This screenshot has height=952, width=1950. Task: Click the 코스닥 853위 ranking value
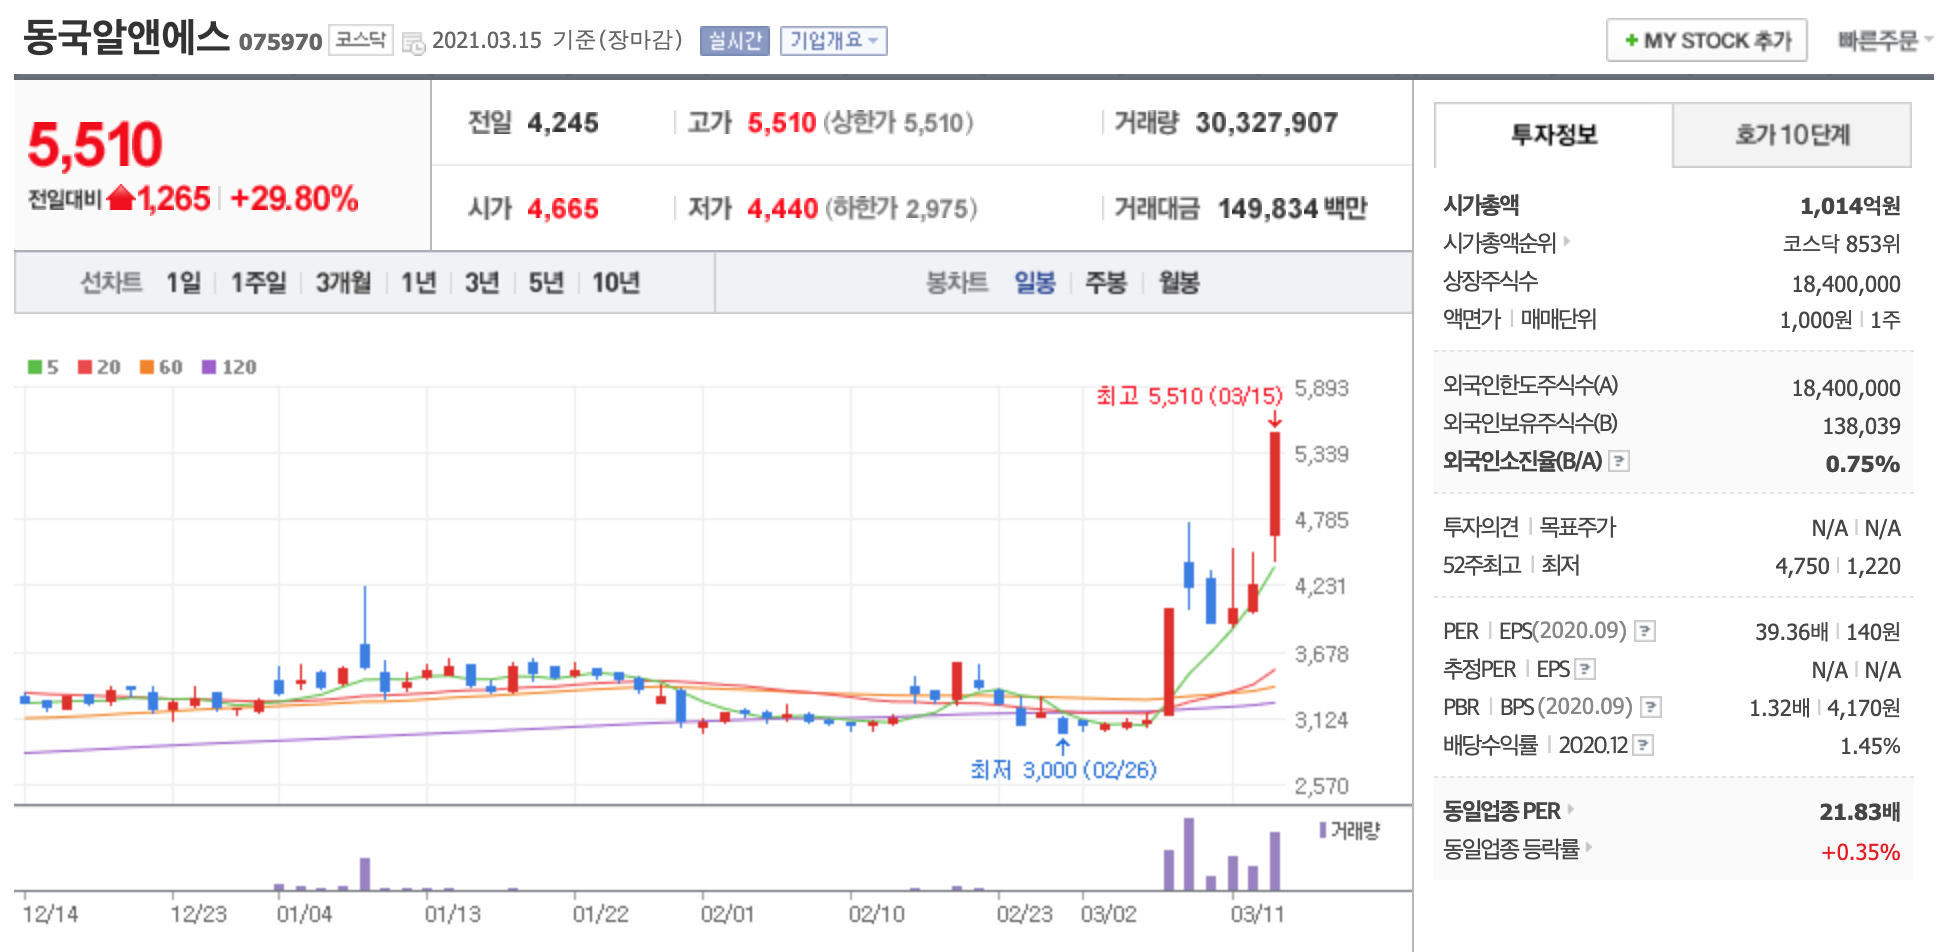pos(1841,244)
